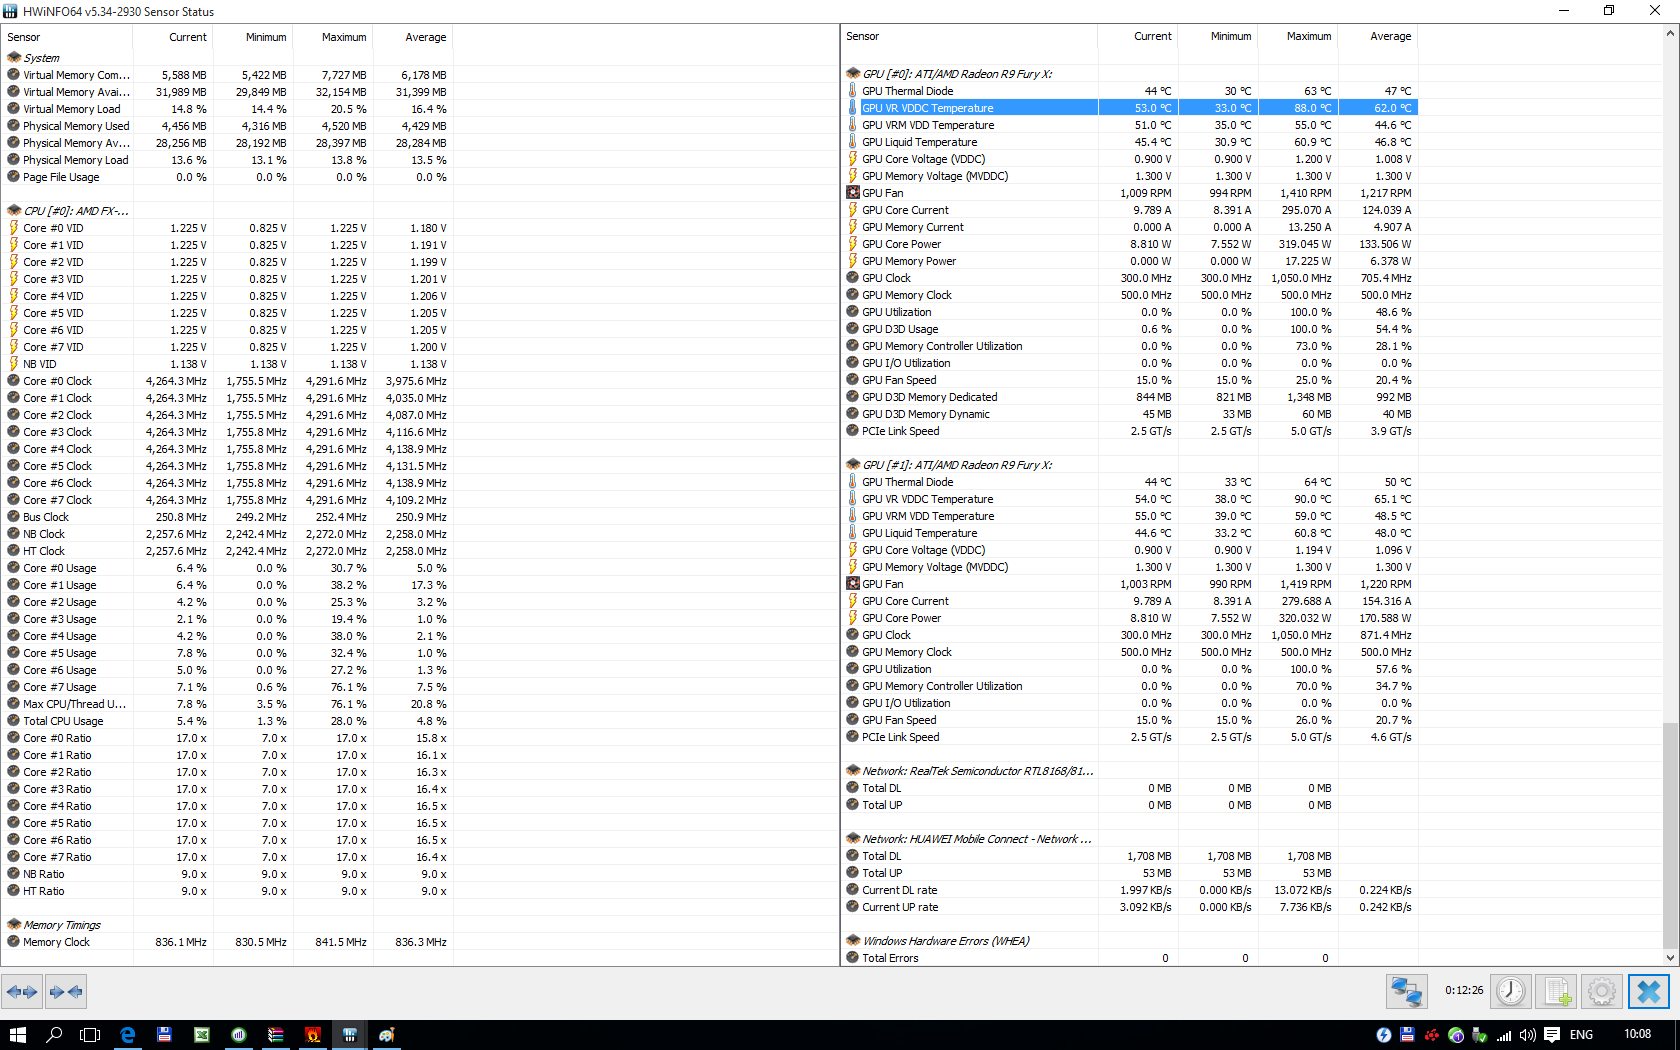Select the GPU D3D Memory Dedicated row
Viewport: 1680px width, 1050px height.
coord(1129,397)
